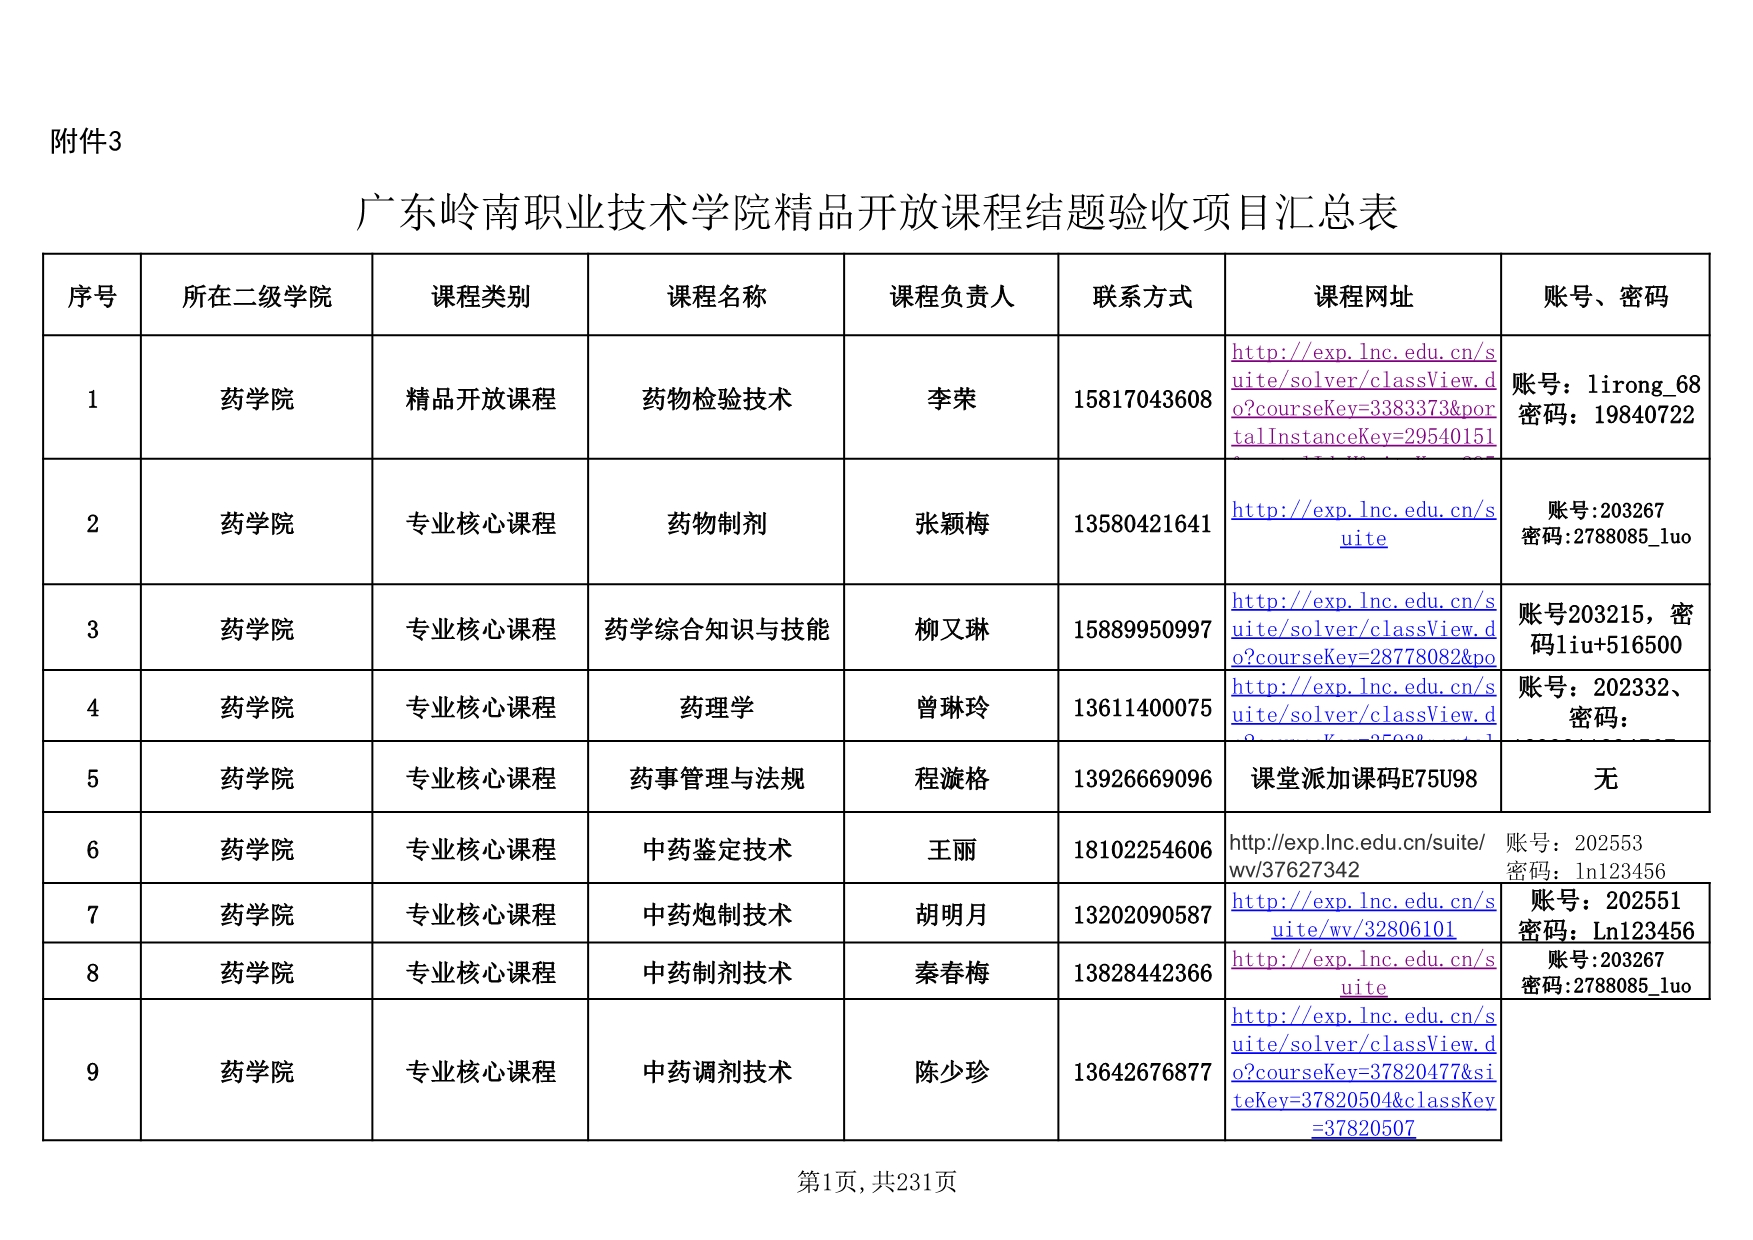Click the name 张颖梅 in the table

[951, 524]
